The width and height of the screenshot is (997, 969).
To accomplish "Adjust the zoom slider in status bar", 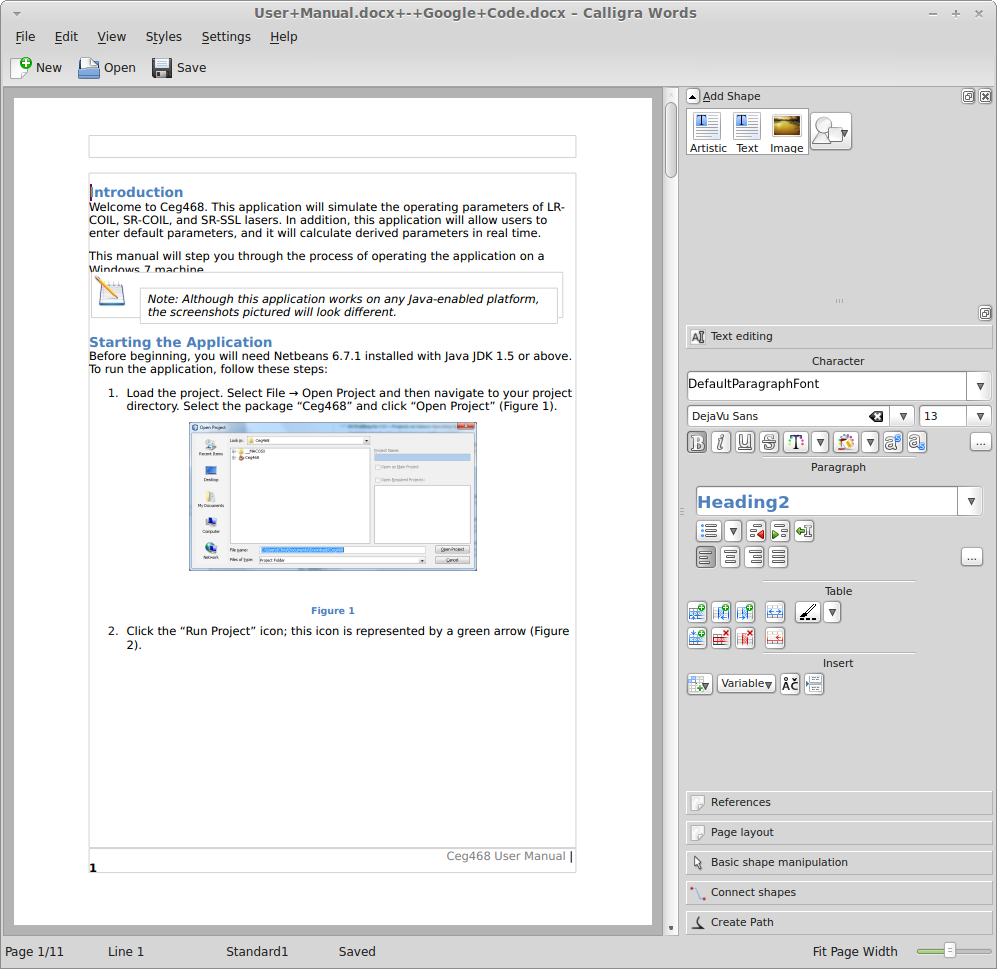I will 950,951.
